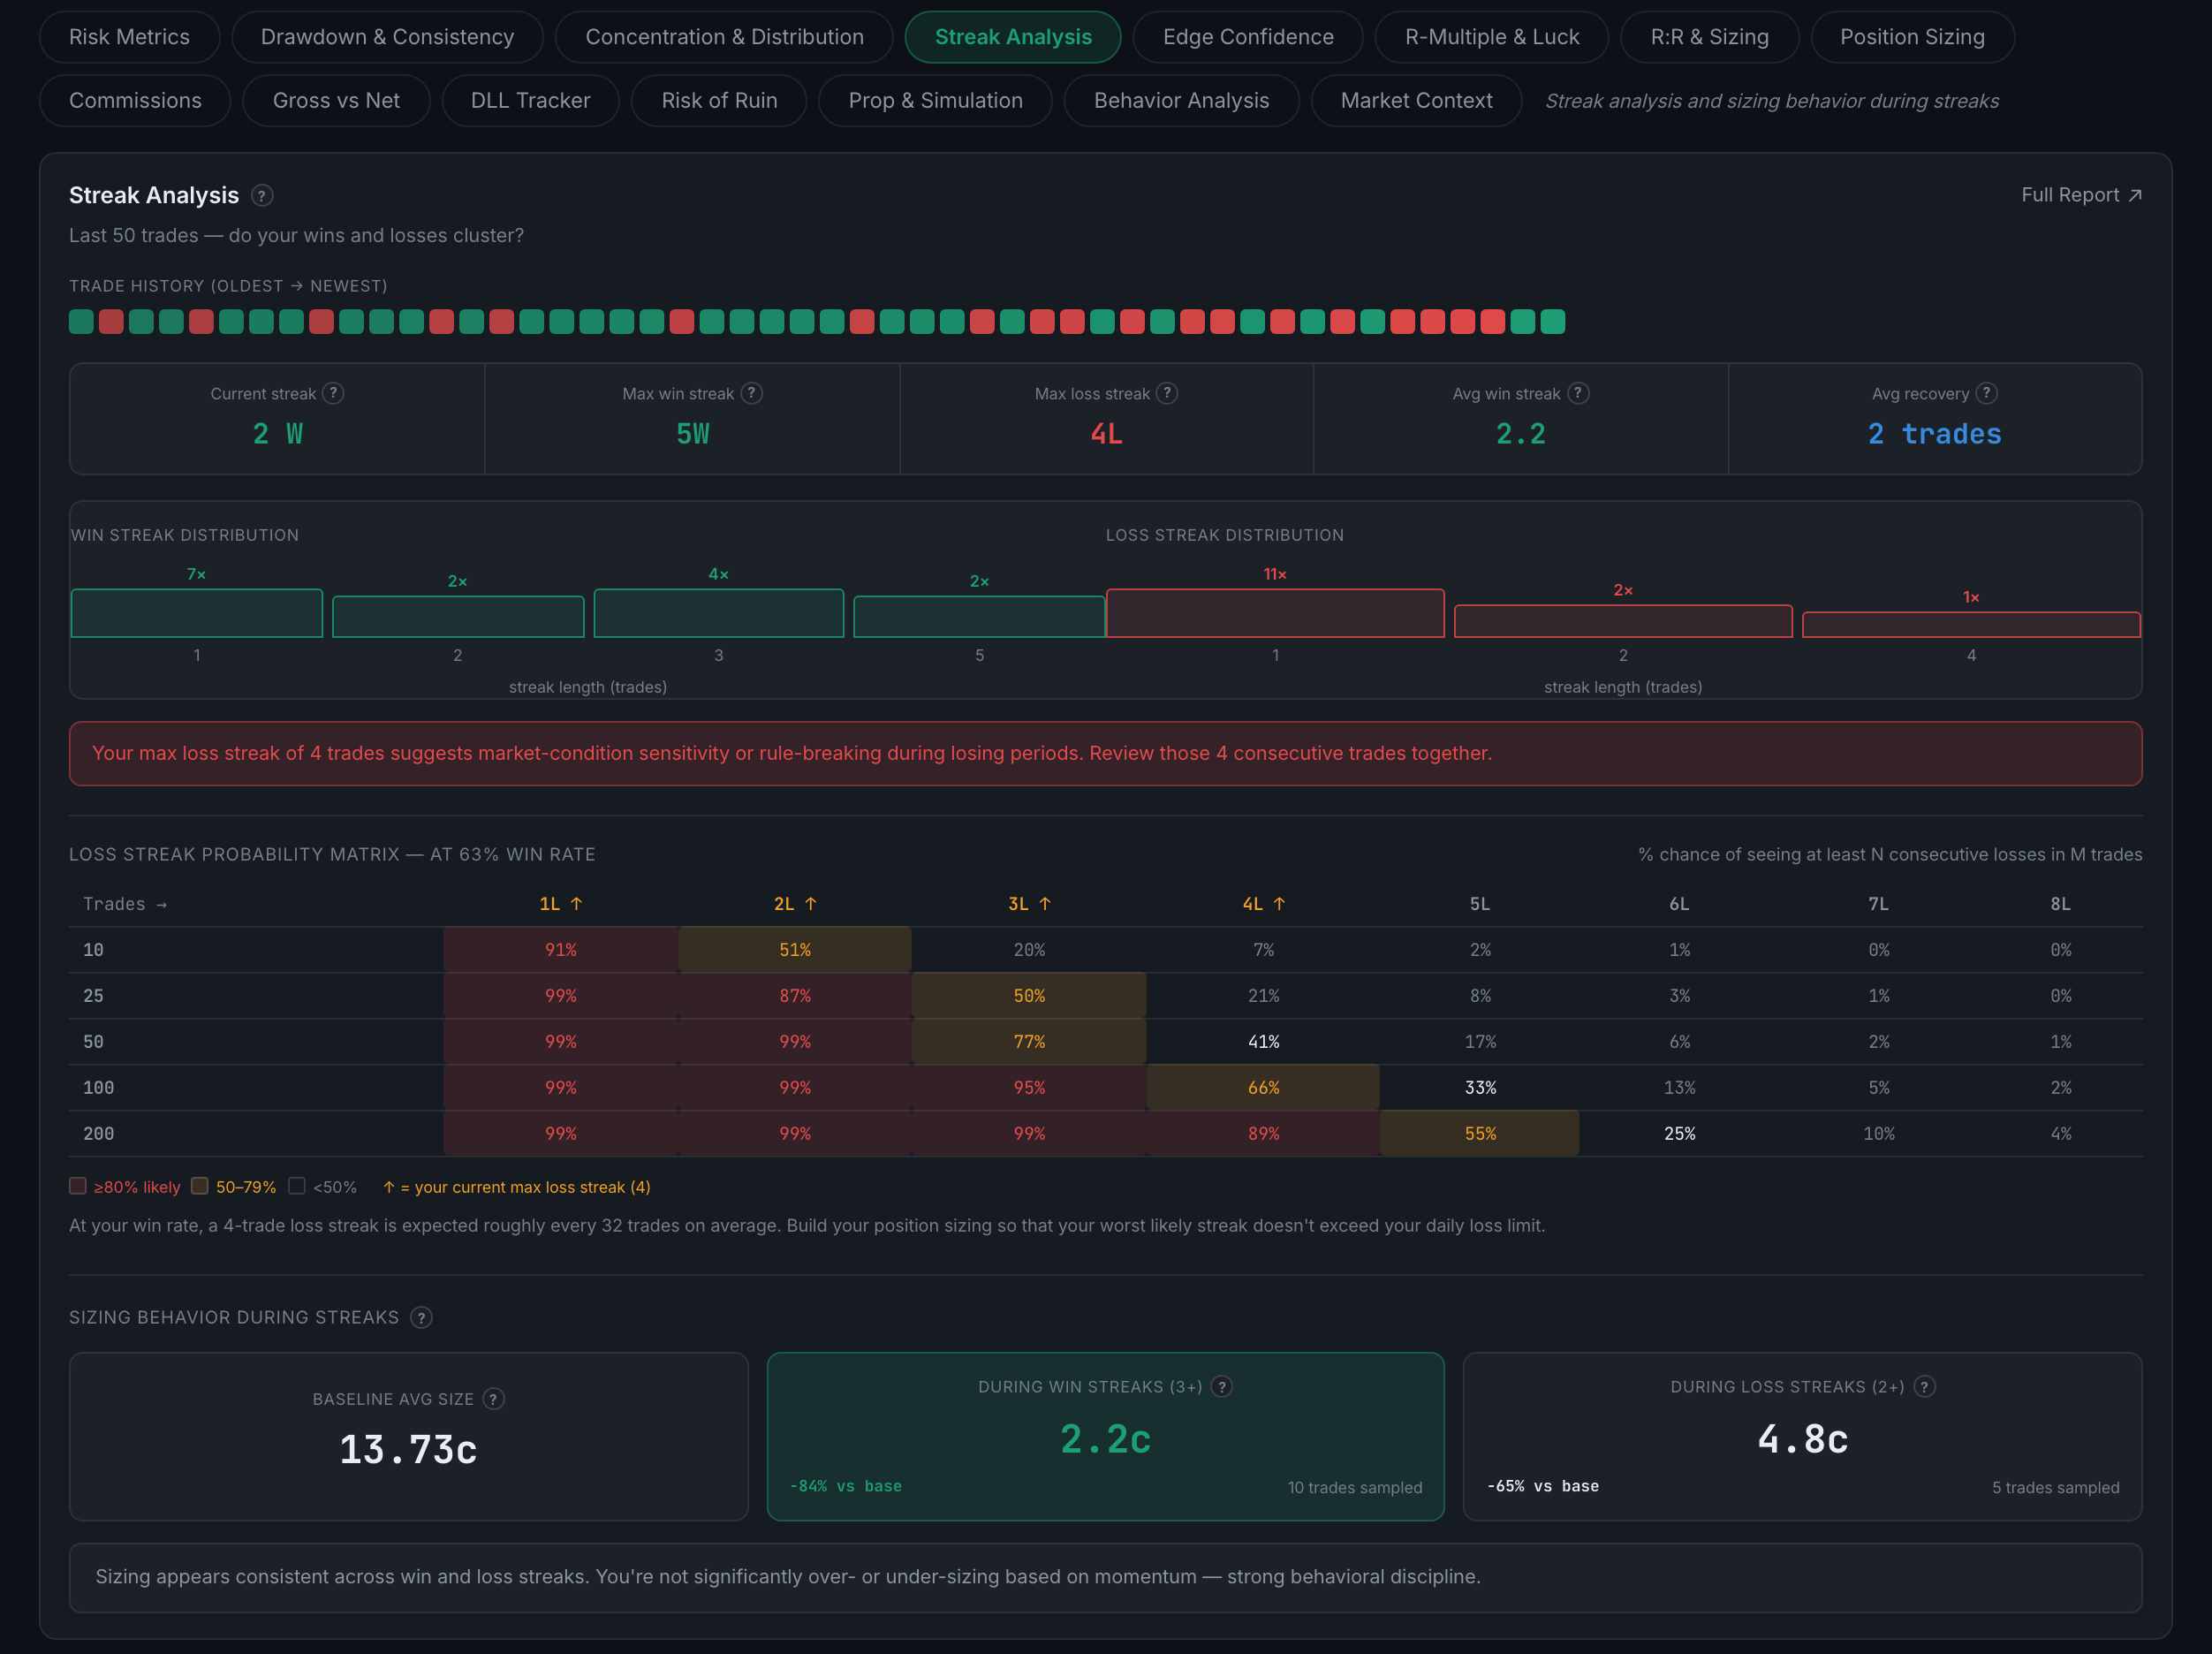Open help for Sizing Behavior During Streaks
The width and height of the screenshot is (2212, 1654).
click(422, 1317)
